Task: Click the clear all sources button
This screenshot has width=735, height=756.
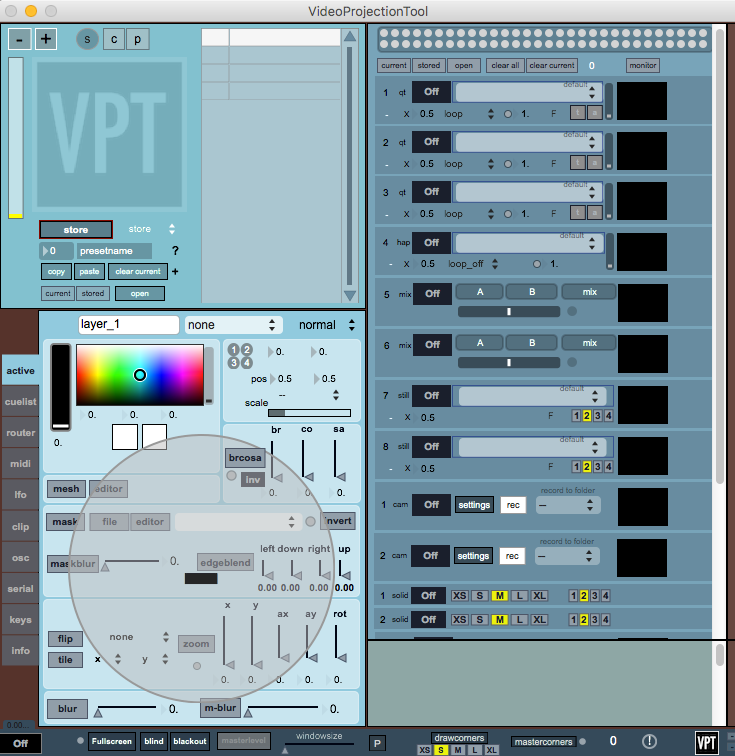Action: pyautogui.click(x=505, y=66)
